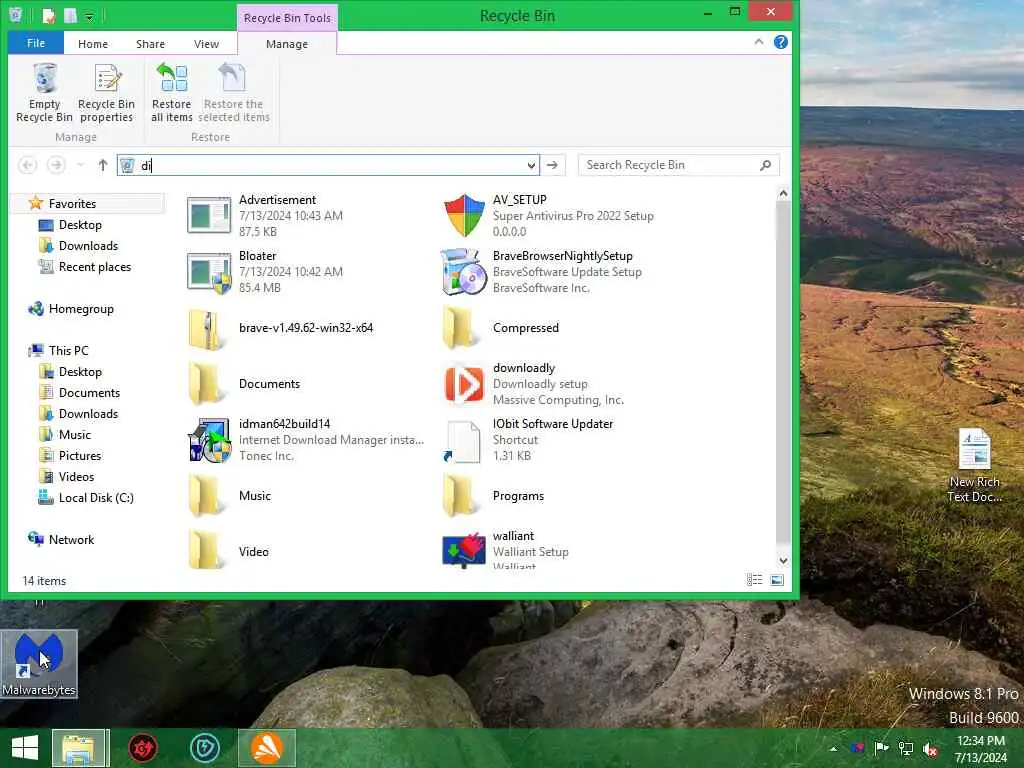Screen dimensions: 1024x768
Task: Open the Share ribbon tab
Action: tap(150, 44)
